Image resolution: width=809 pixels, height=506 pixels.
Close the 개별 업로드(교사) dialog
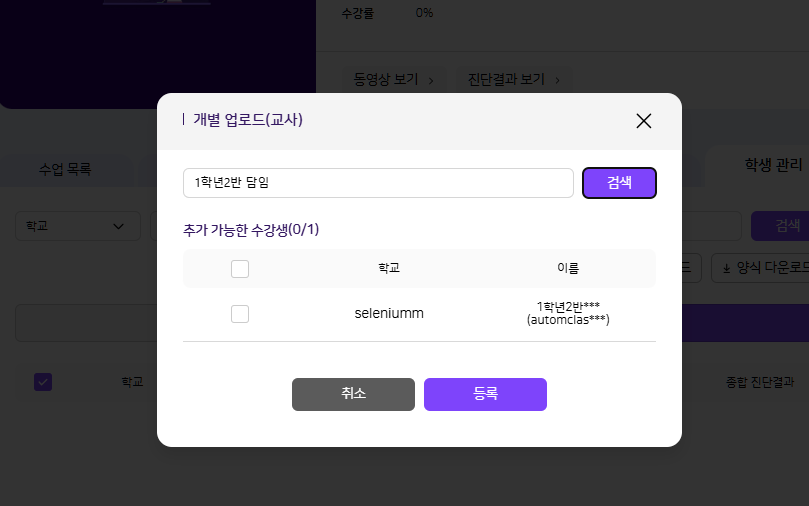tap(643, 121)
